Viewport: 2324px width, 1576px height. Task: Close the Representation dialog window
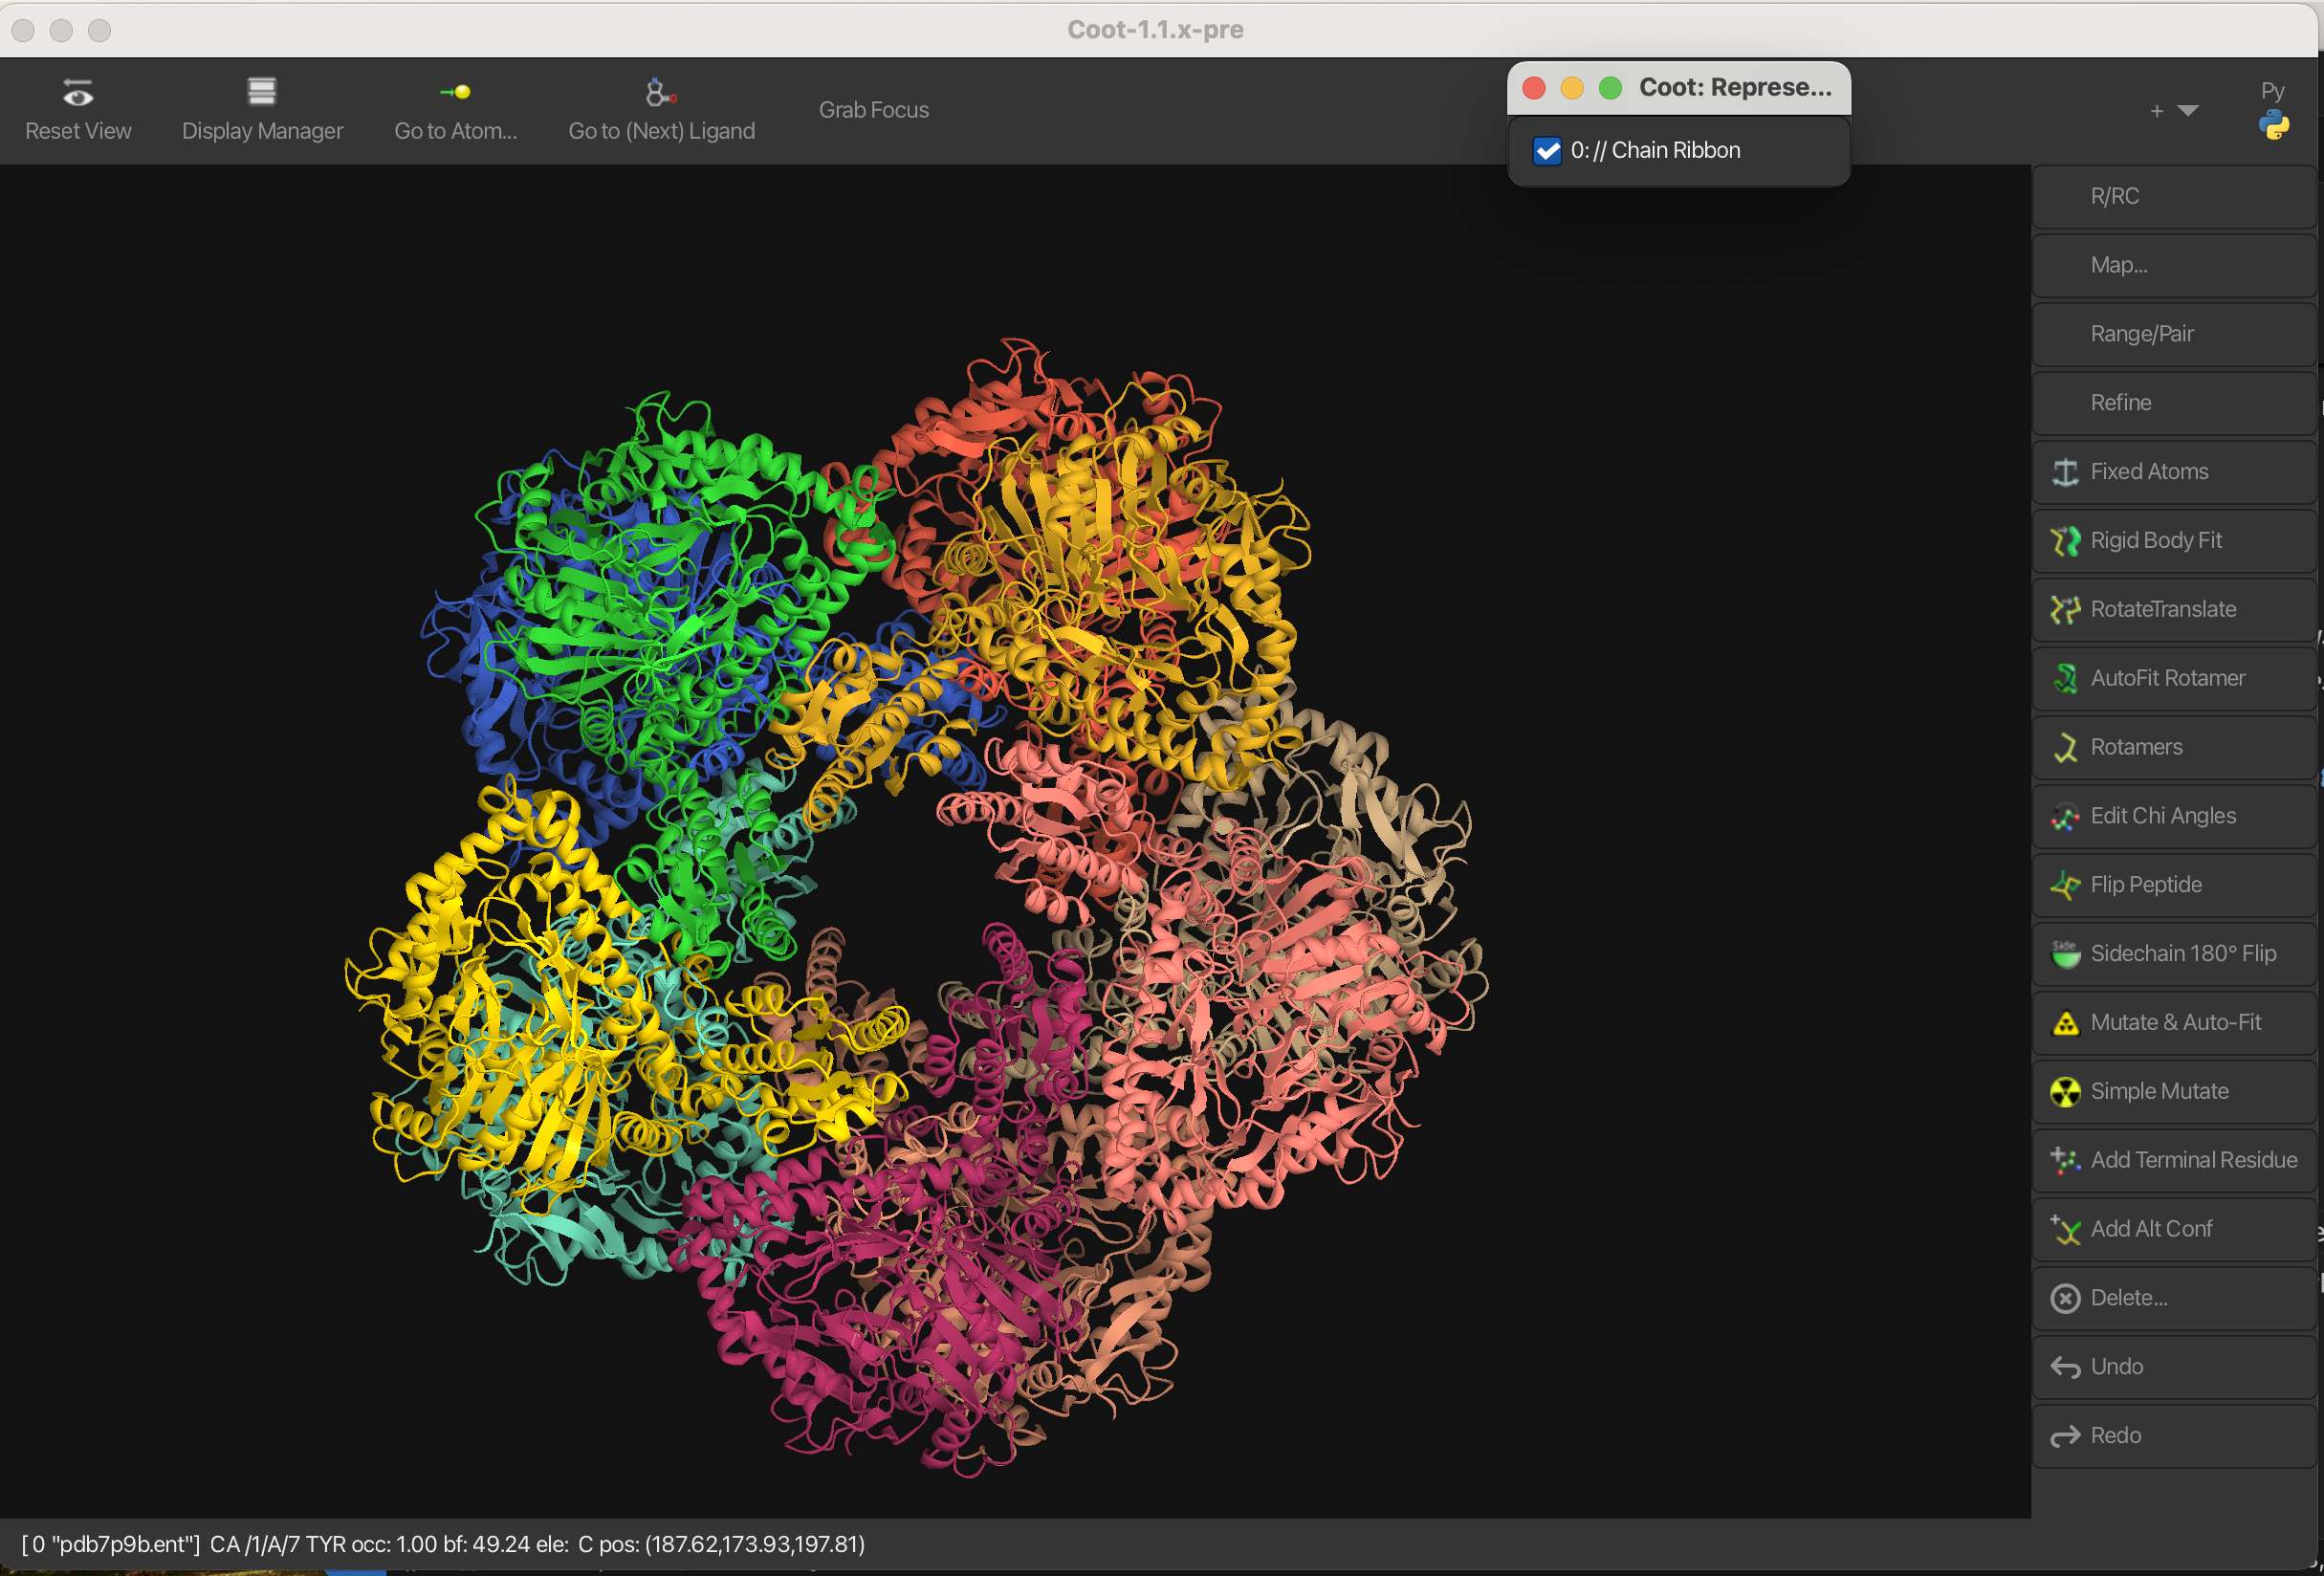[x=1534, y=88]
